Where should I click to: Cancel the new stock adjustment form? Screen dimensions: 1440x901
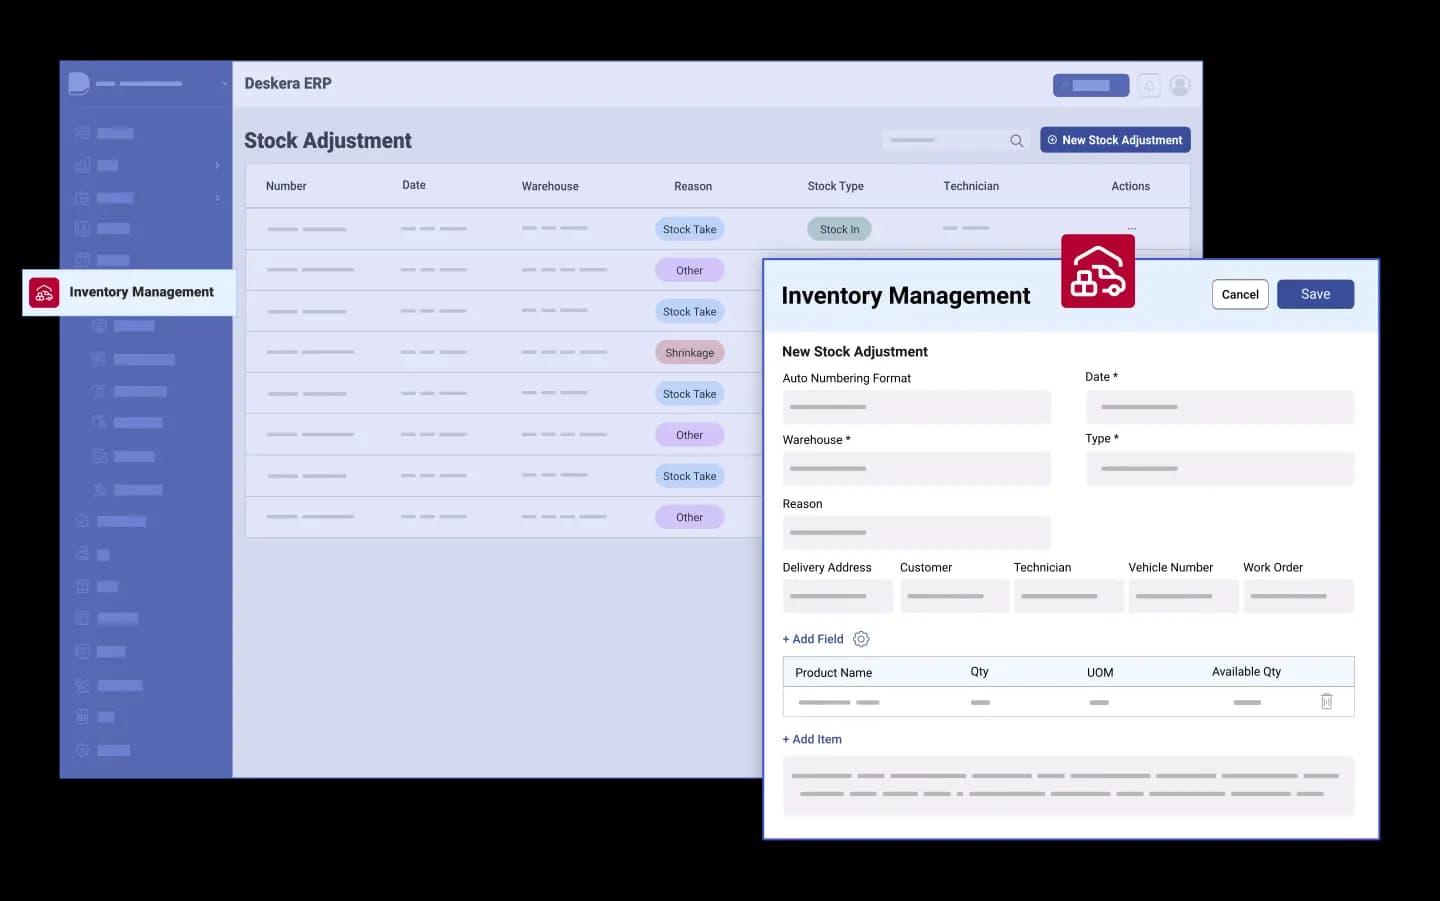click(x=1239, y=294)
